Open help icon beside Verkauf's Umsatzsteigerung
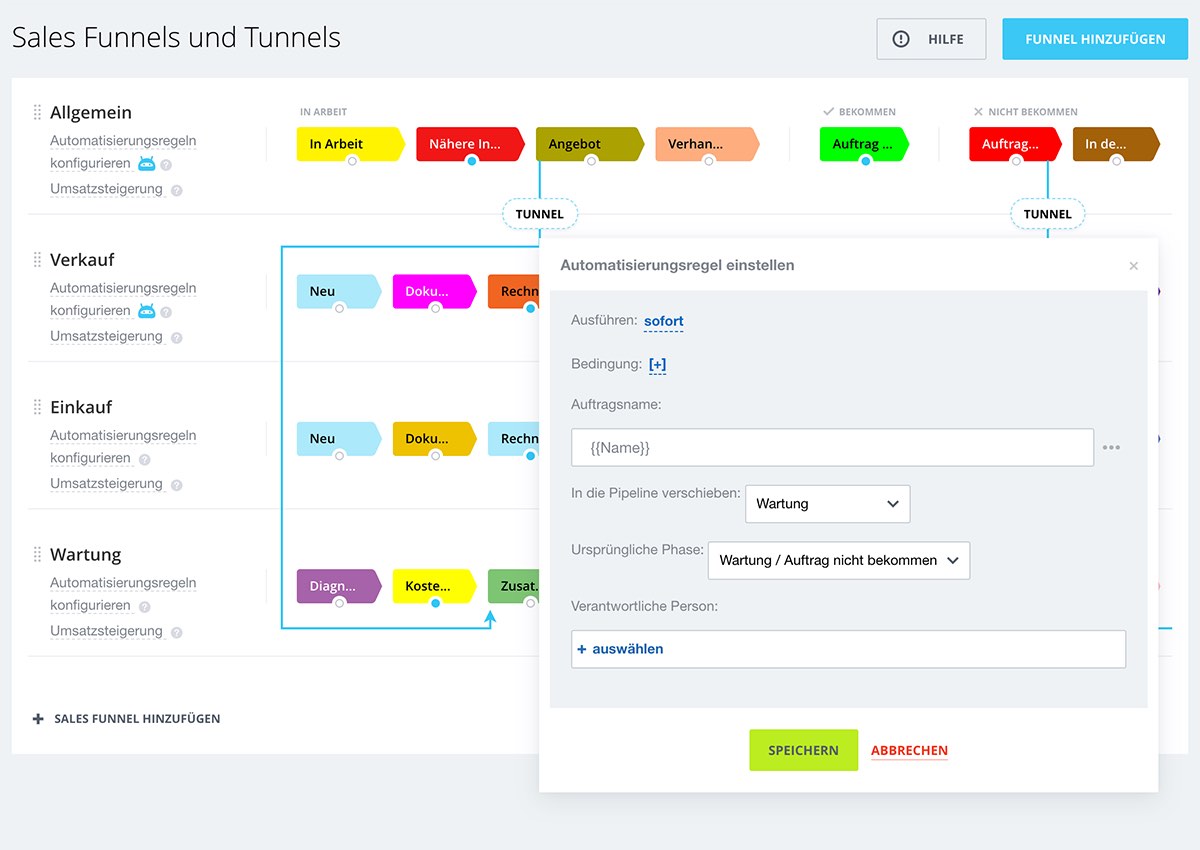Viewport: 1200px width, 850px height. coord(177,337)
